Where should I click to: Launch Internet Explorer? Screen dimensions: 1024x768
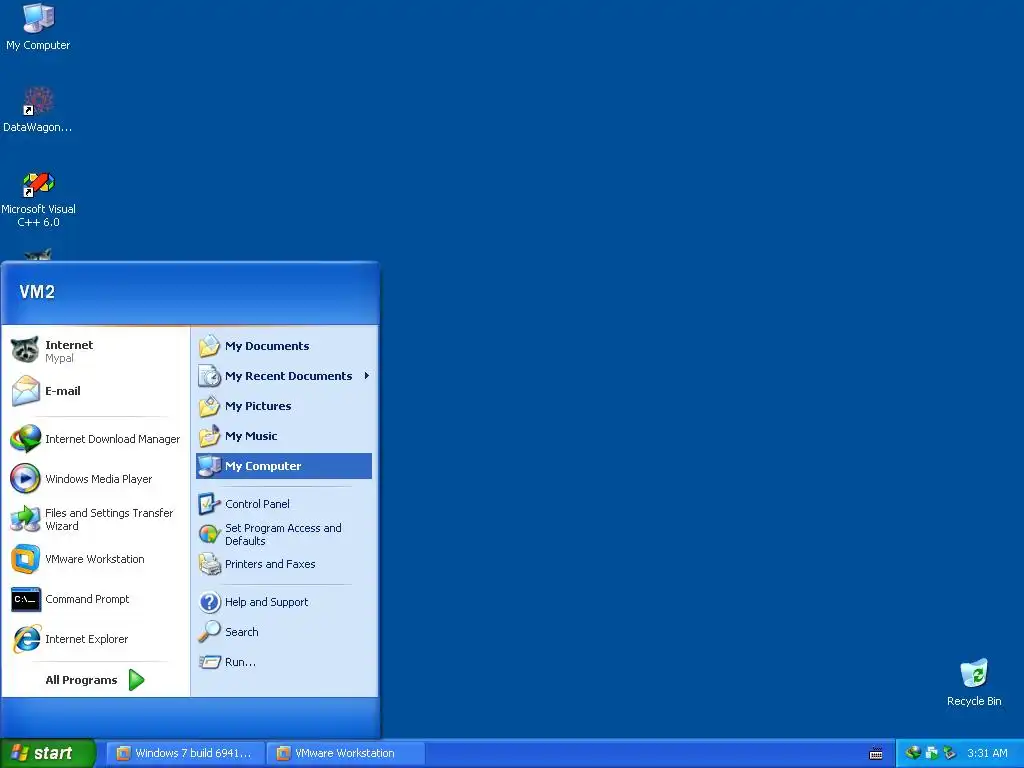click(95, 639)
